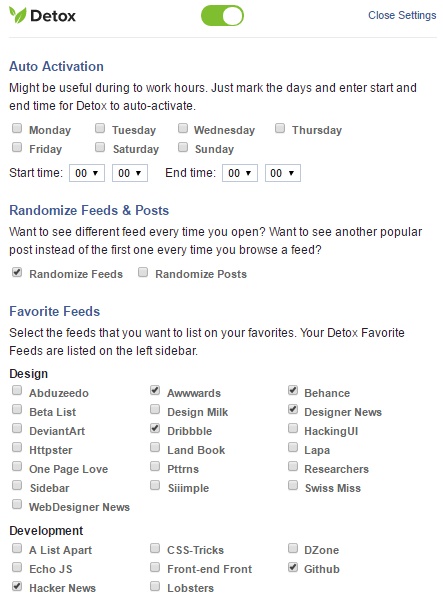
Task: Uncheck Awwwards in favorite feeds
Action: 155,391
